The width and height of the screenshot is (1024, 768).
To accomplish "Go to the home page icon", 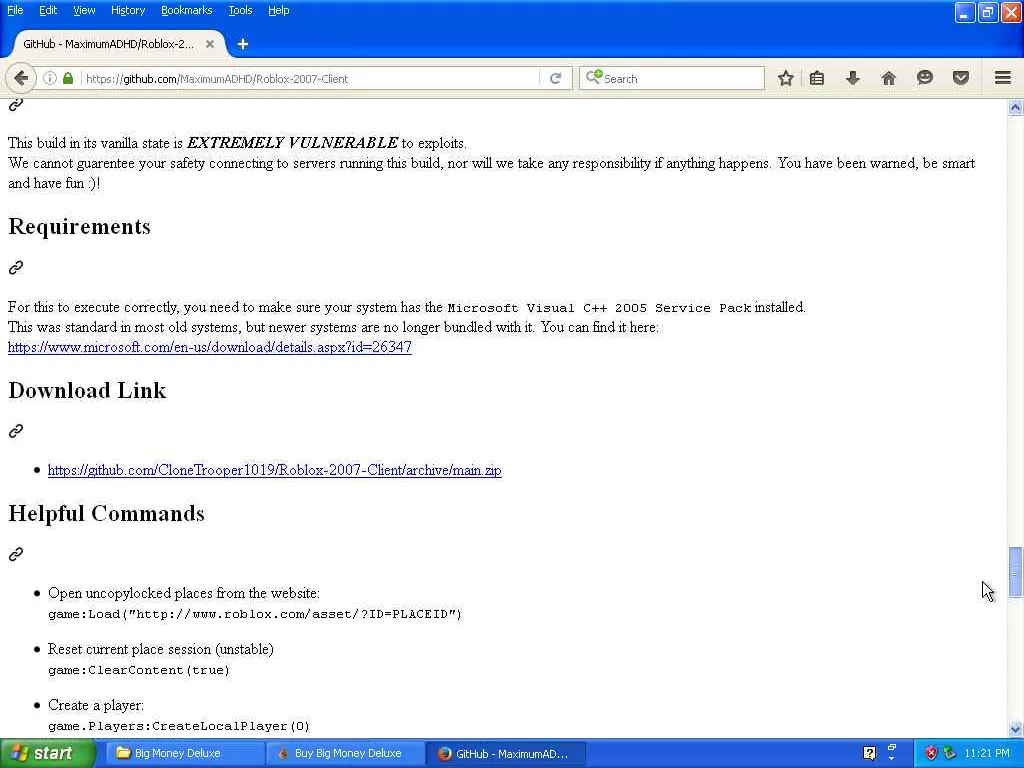I will 888,78.
